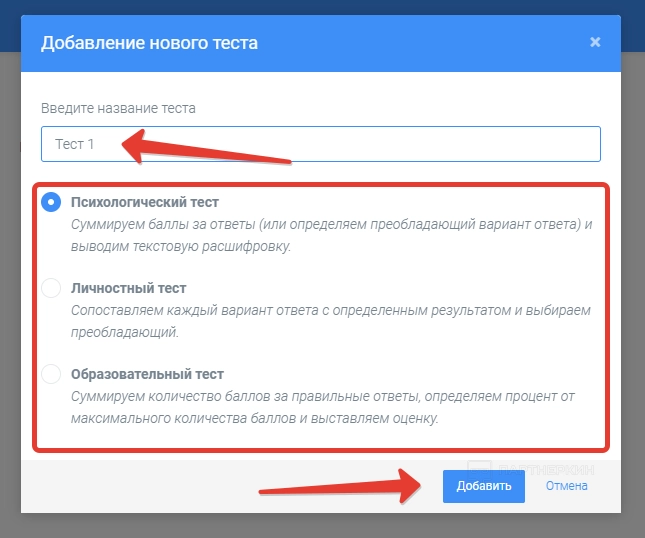Click the Партнеркин watermark logo icon
Screen dimensions: 645x538
pos(480,466)
